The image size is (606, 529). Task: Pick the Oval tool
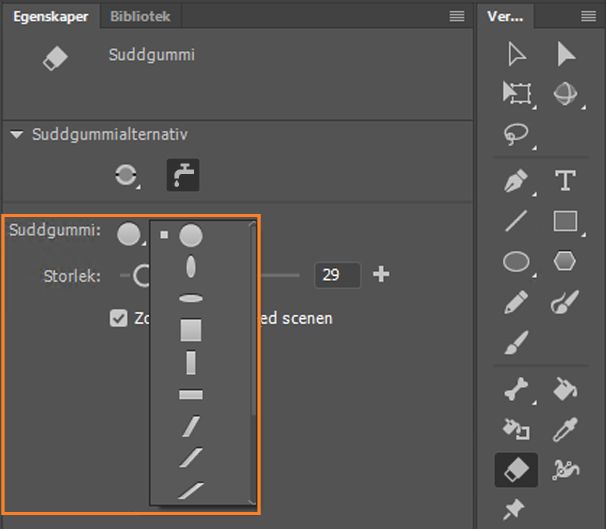point(516,262)
